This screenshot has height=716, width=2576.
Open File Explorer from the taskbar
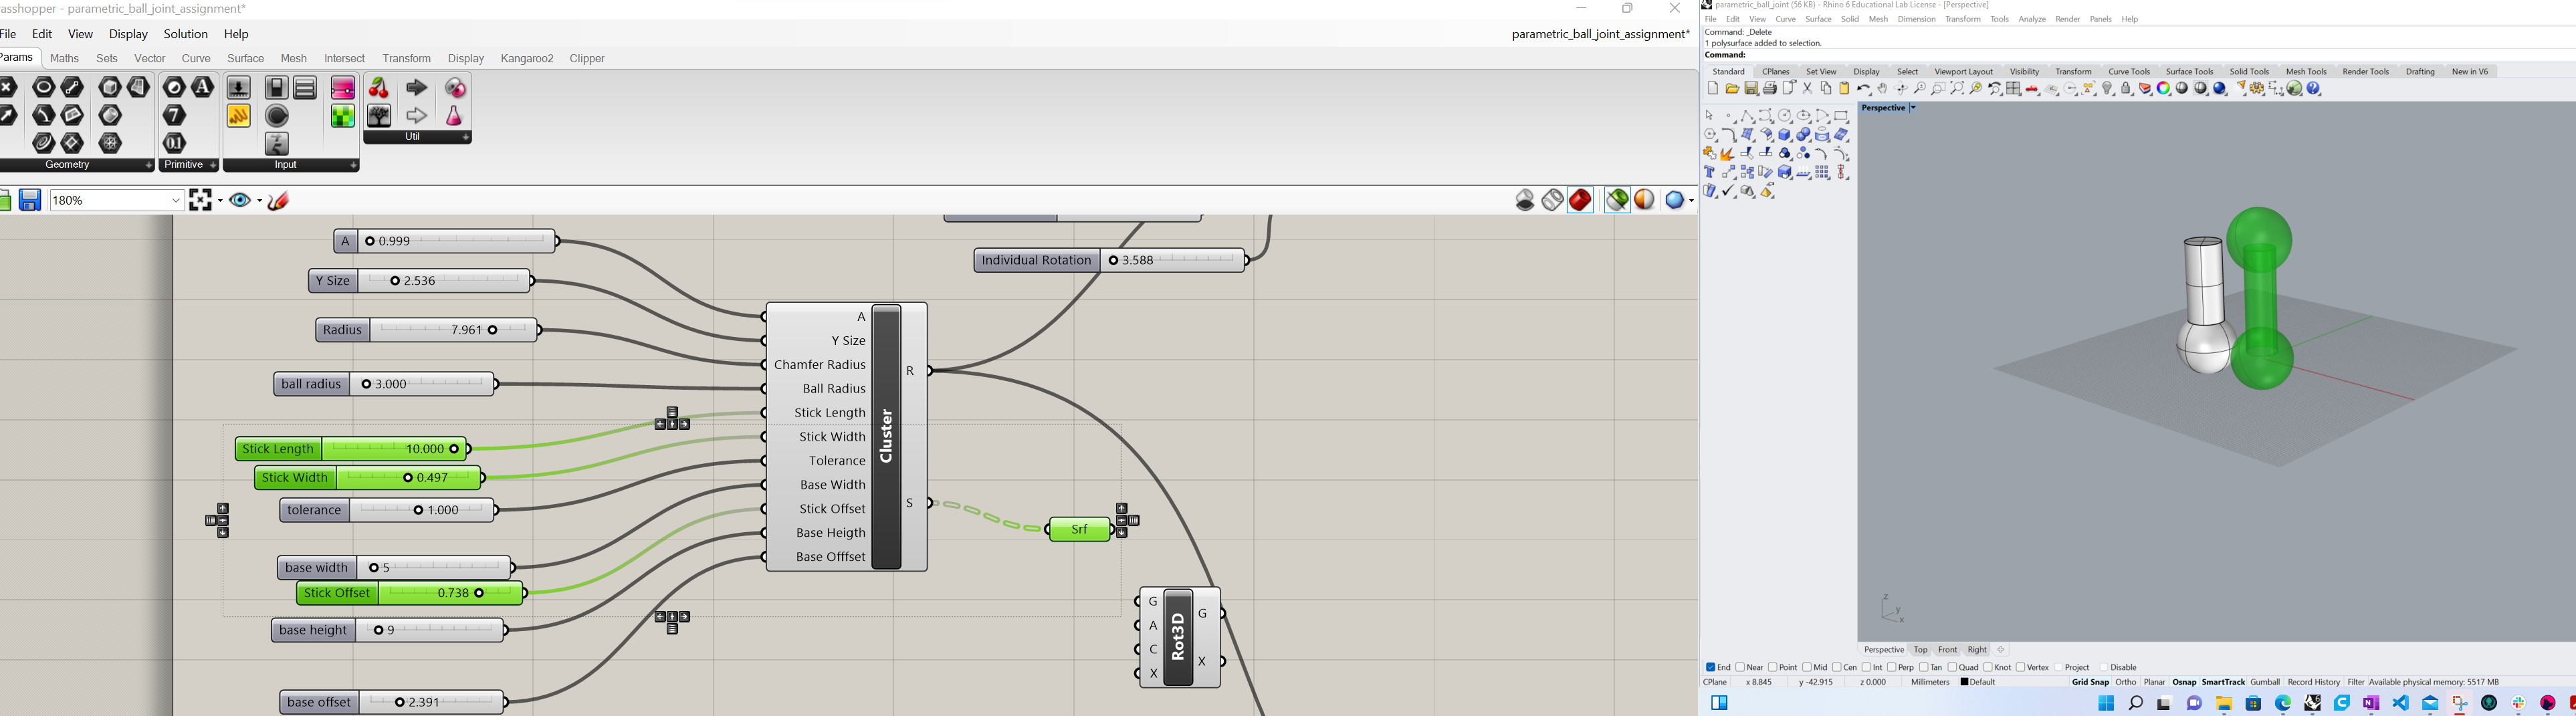(x=2224, y=703)
